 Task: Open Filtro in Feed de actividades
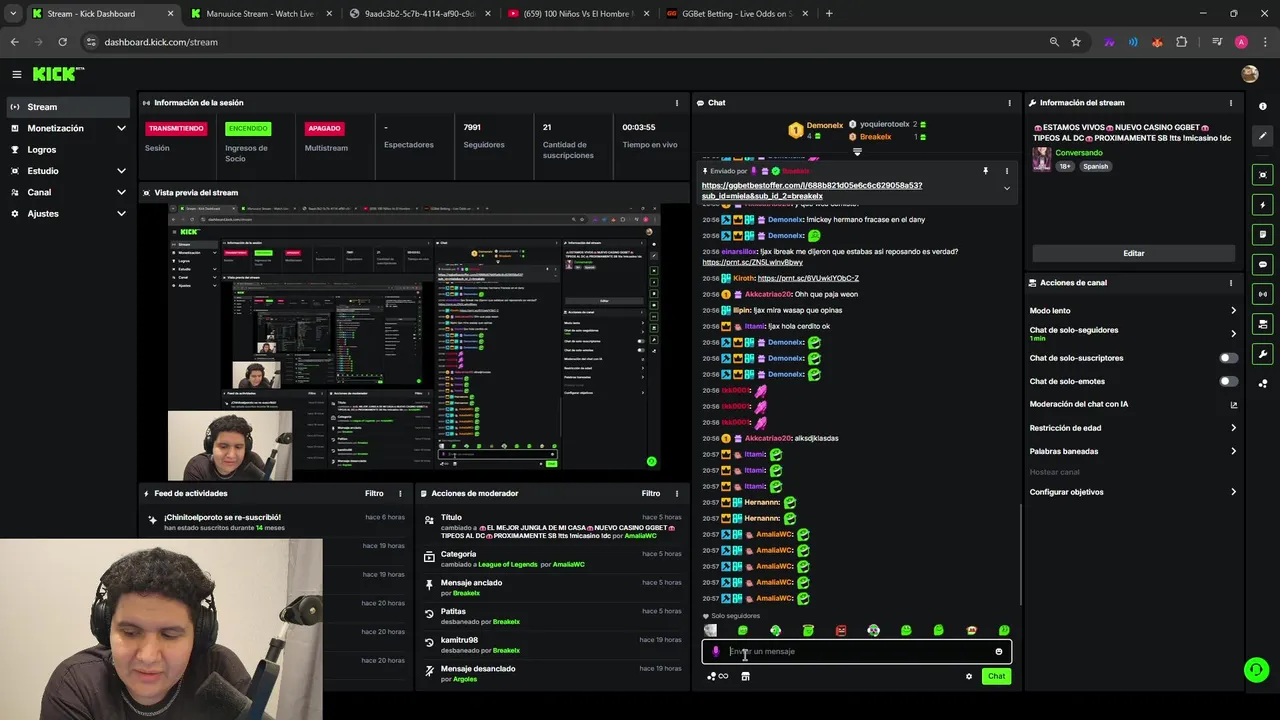click(374, 493)
